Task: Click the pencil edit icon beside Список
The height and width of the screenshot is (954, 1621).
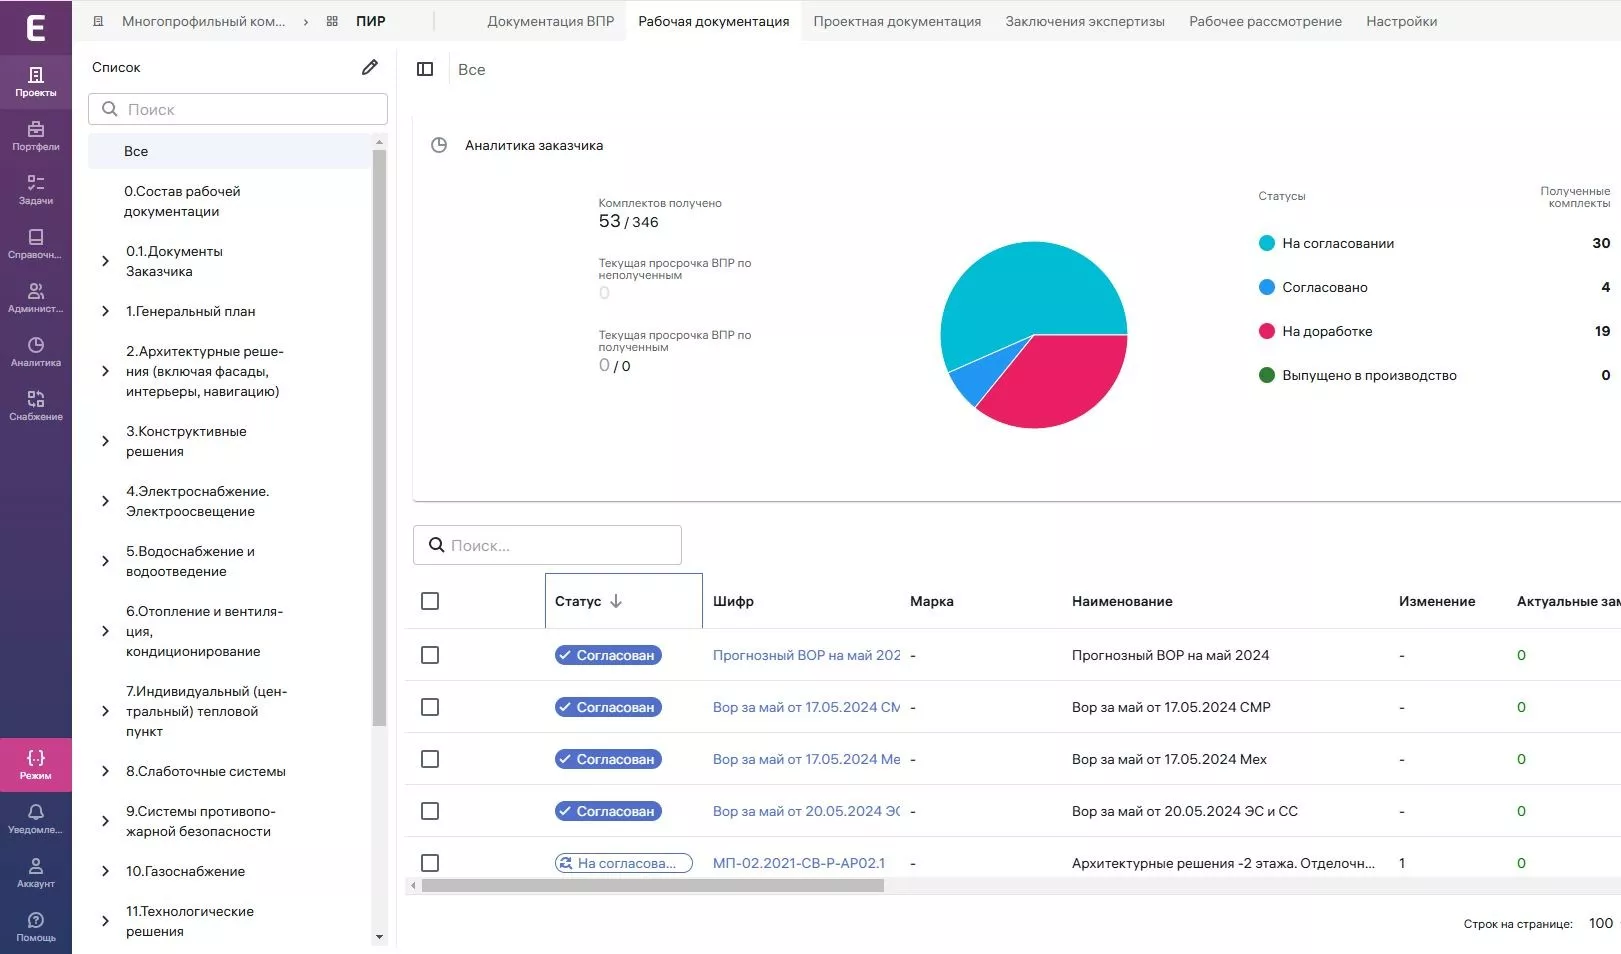Action: point(370,67)
